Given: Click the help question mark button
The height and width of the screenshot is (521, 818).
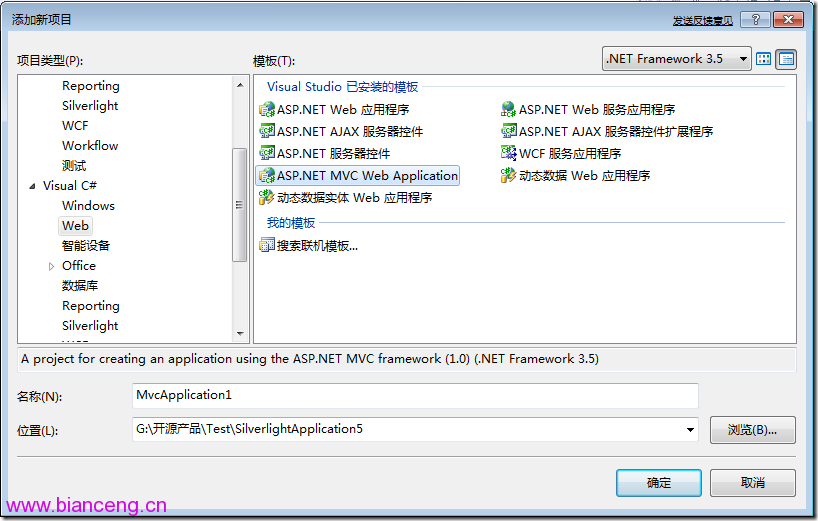Looking at the screenshot, I should 755,20.
